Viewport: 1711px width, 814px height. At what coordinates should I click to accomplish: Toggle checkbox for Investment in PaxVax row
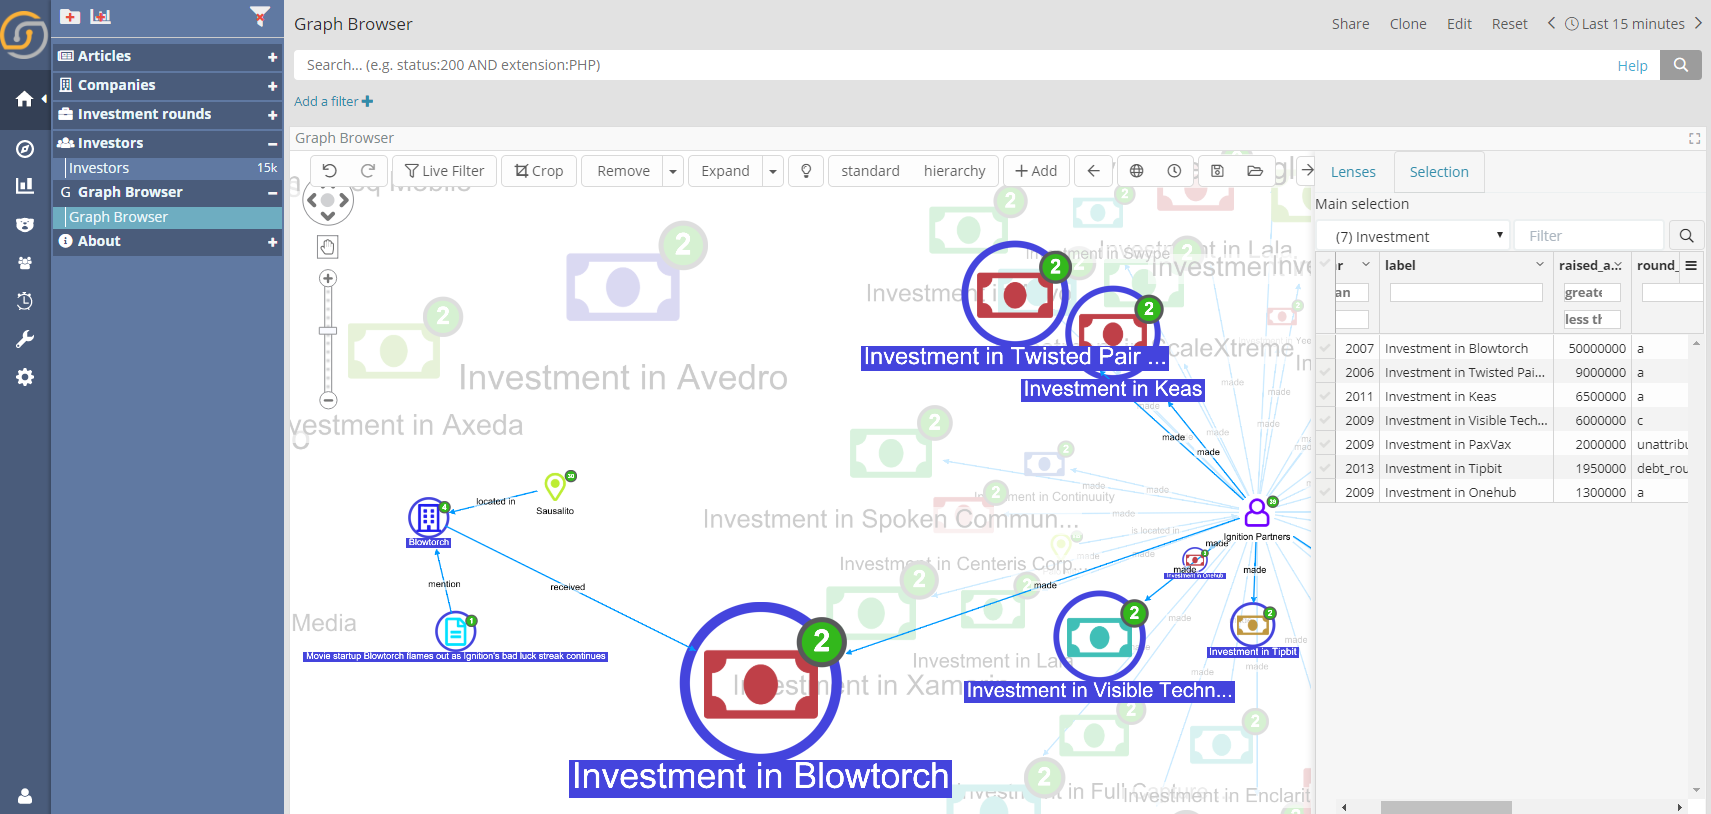[x=1326, y=444]
